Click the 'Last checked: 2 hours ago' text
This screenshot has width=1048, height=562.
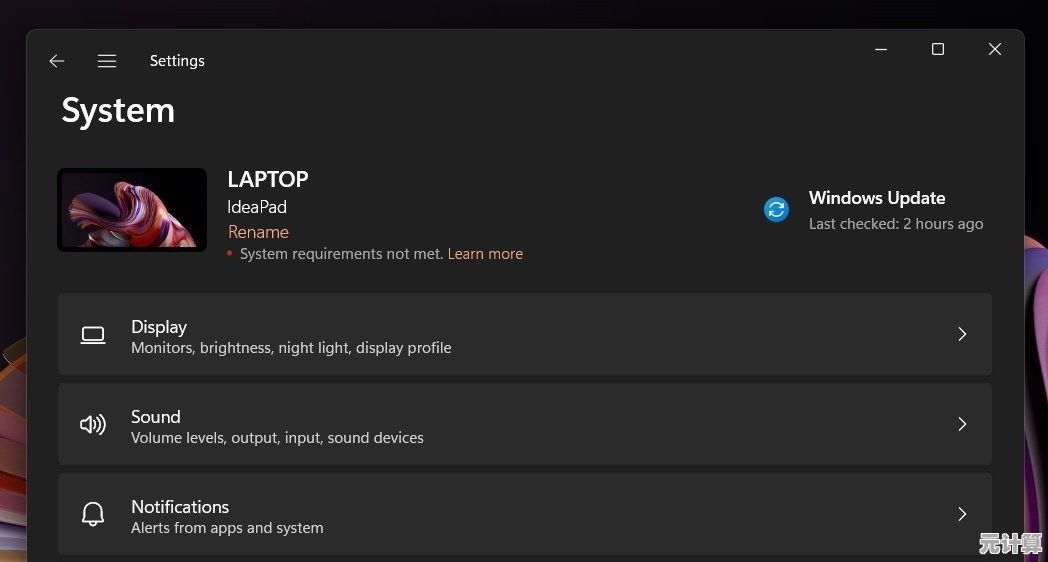click(895, 224)
